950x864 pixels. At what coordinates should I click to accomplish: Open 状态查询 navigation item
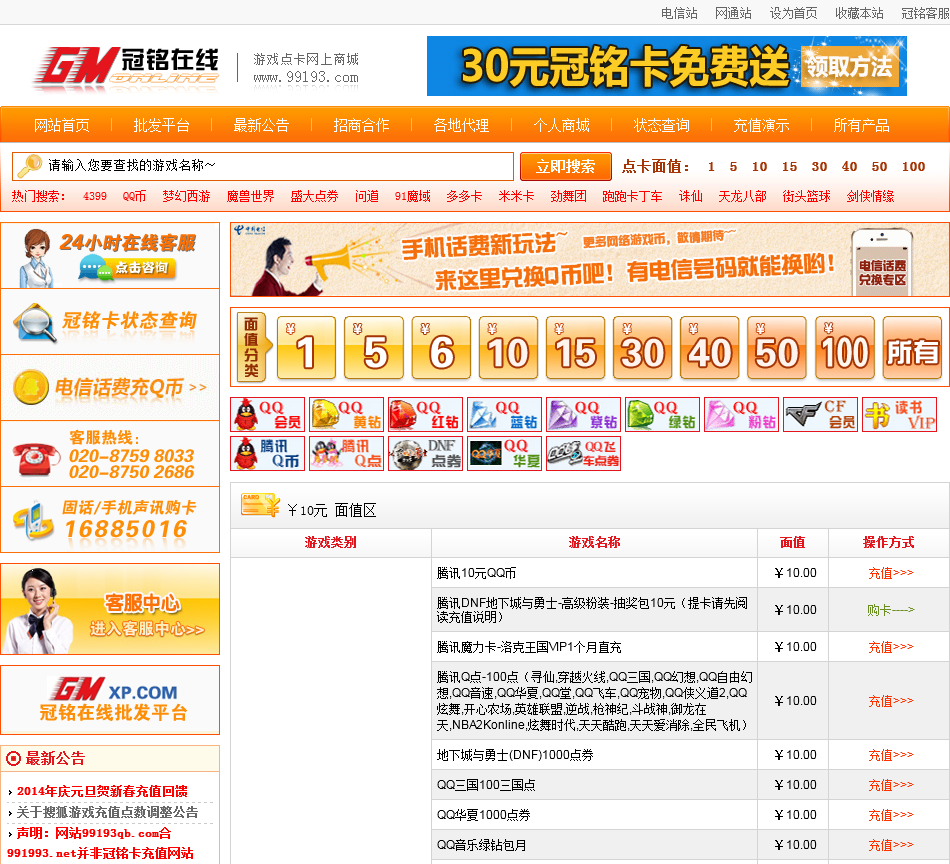662,125
